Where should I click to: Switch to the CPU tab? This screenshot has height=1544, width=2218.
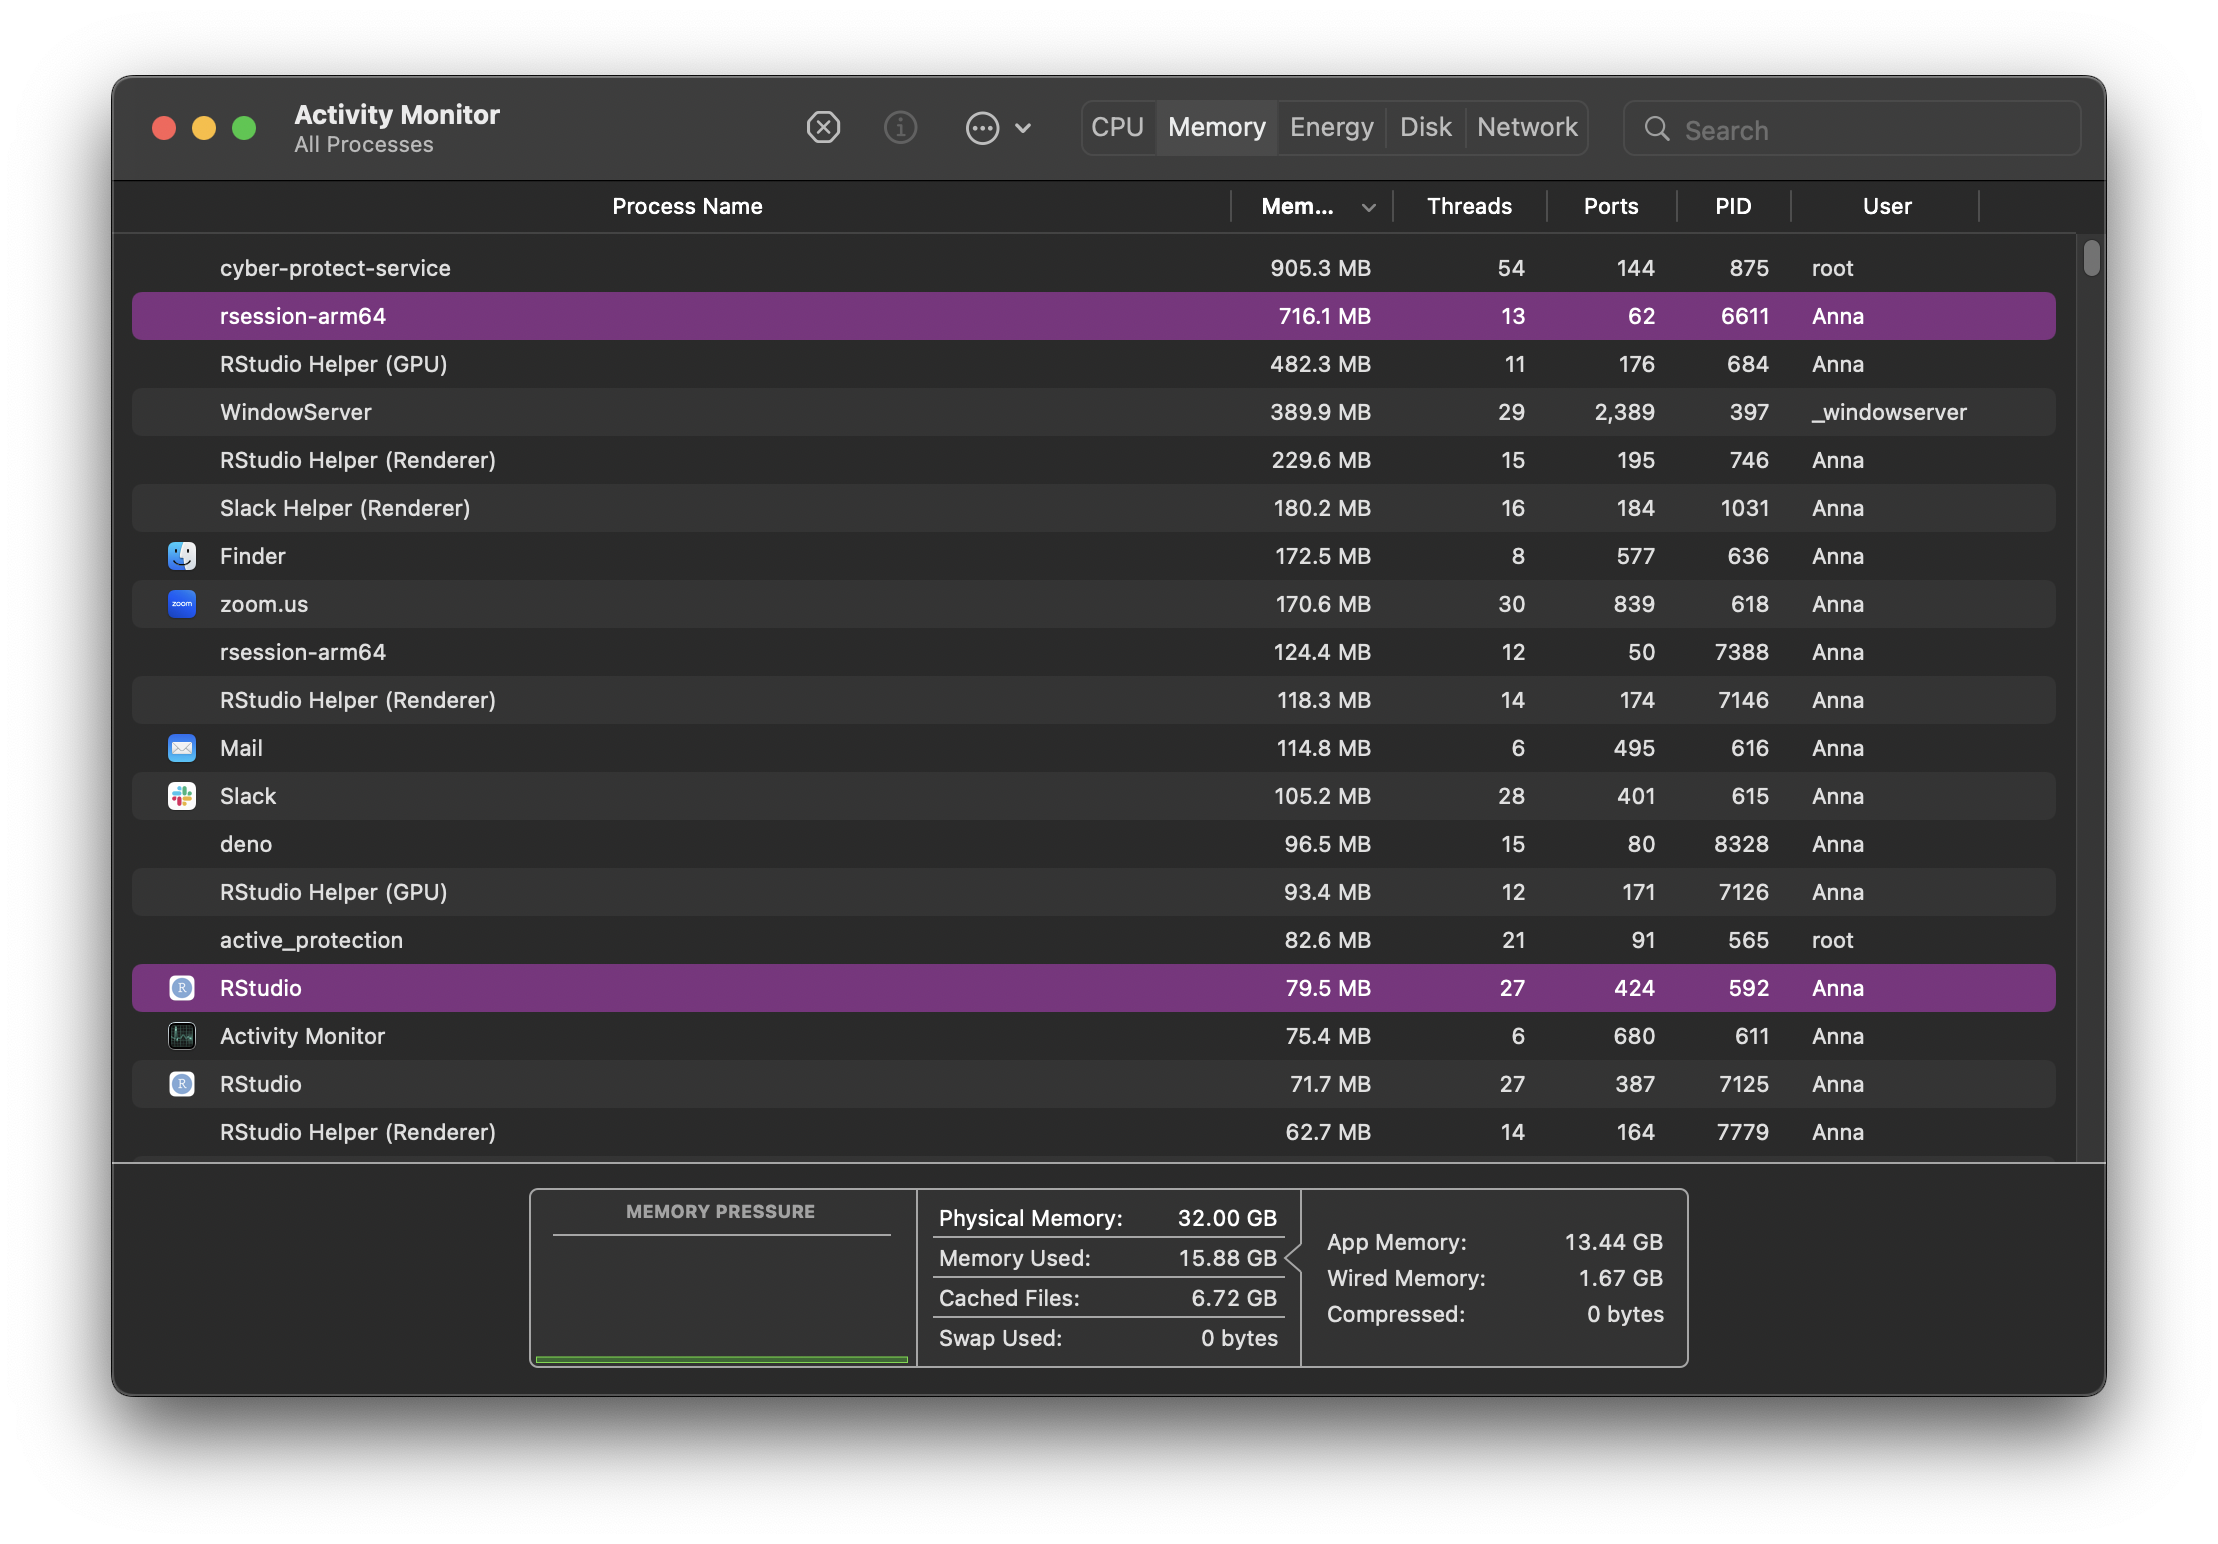[x=1117, y=128]
